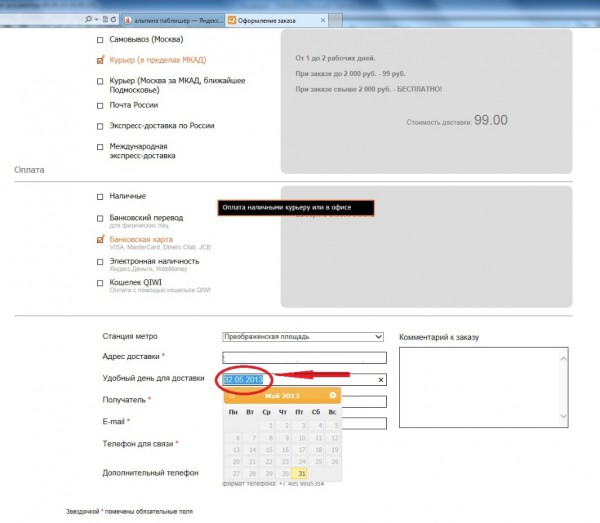
Task: Click the Yandex tab favicon
Action: coord(129,21)
